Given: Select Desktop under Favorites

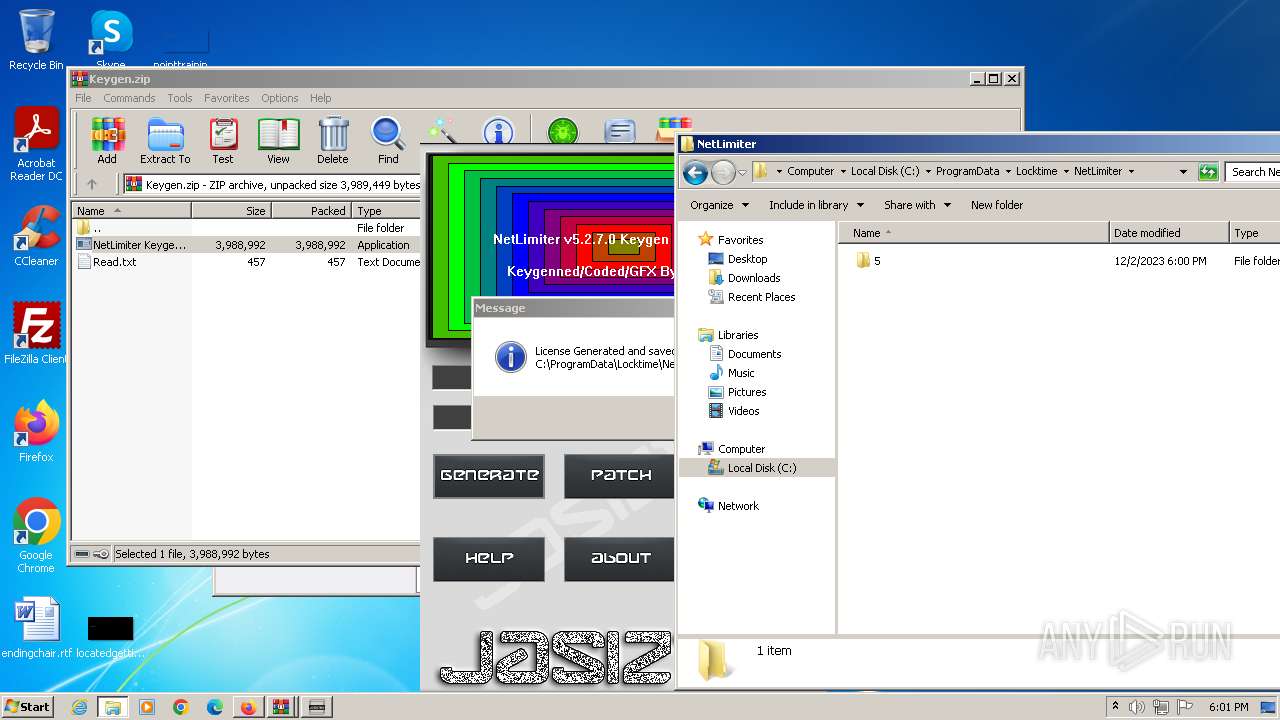Looking at the screenshot, I should (738, 259).
